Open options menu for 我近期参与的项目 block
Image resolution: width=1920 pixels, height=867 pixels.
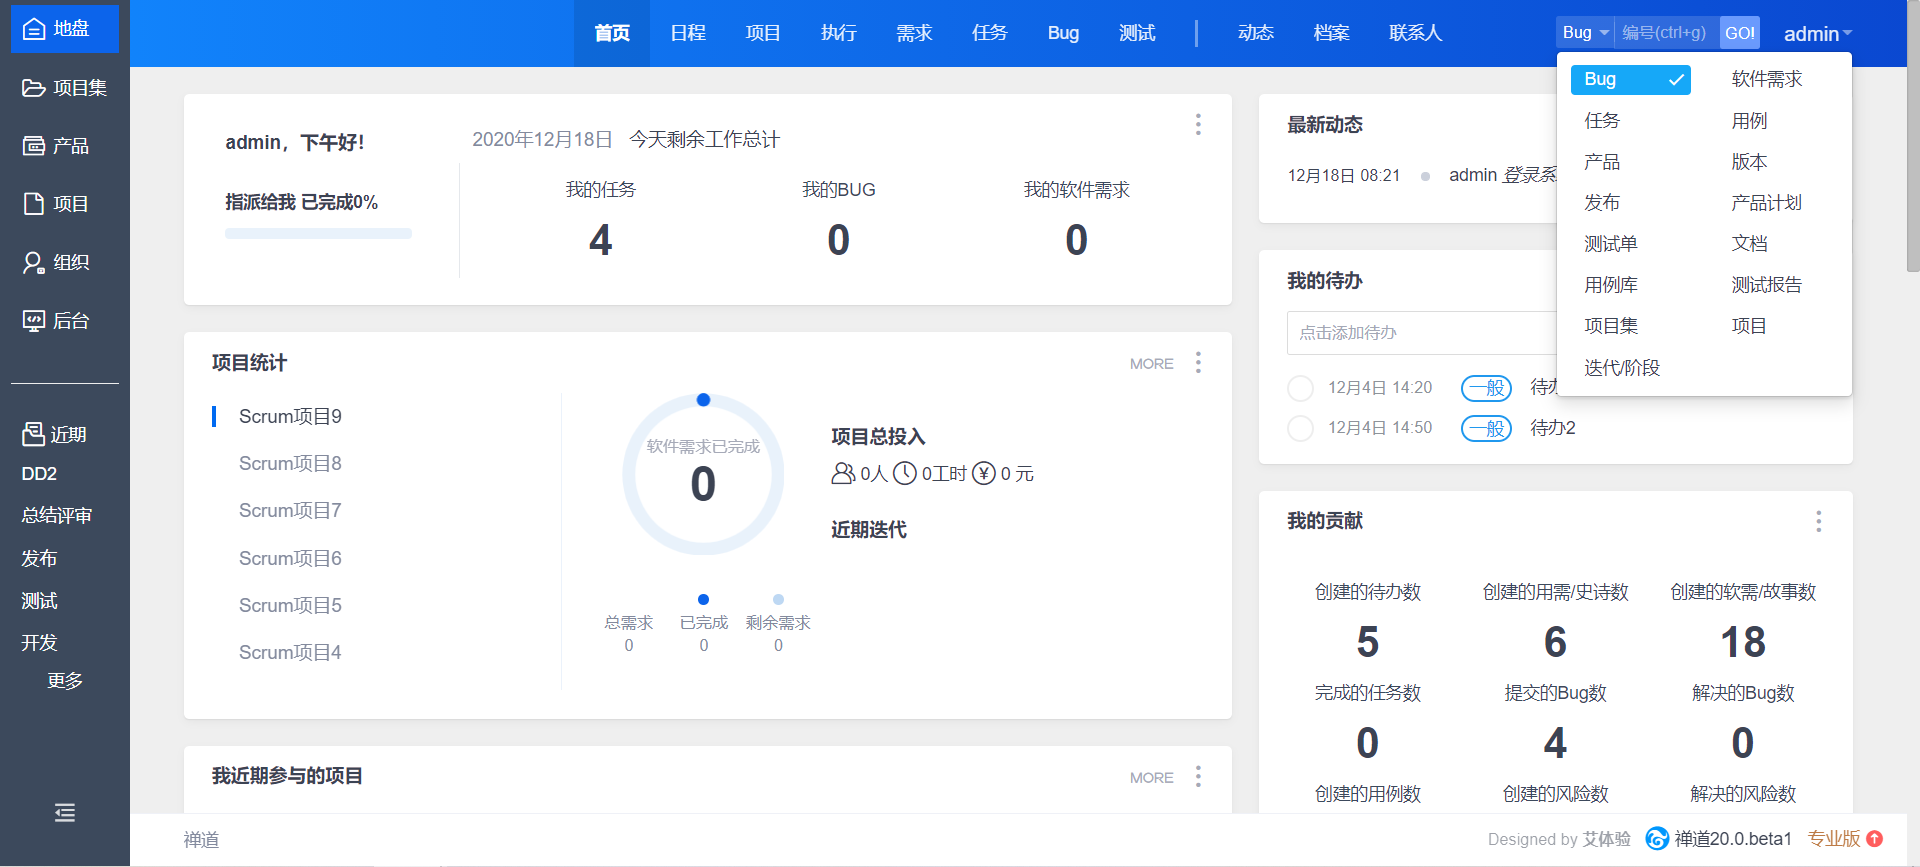1198,776
